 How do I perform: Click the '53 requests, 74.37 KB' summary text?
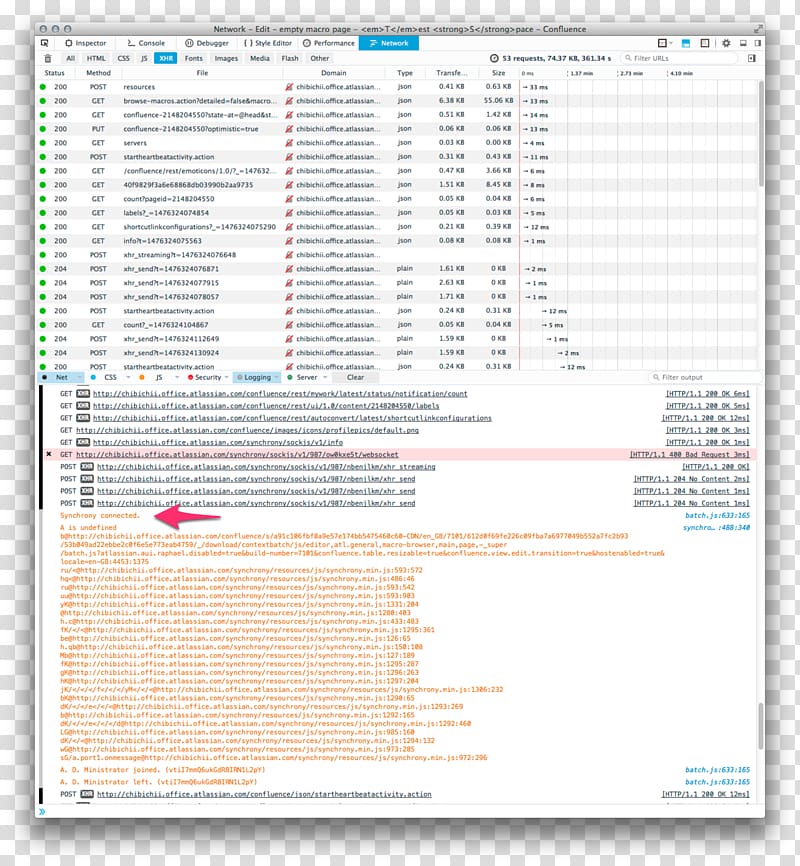556,58
